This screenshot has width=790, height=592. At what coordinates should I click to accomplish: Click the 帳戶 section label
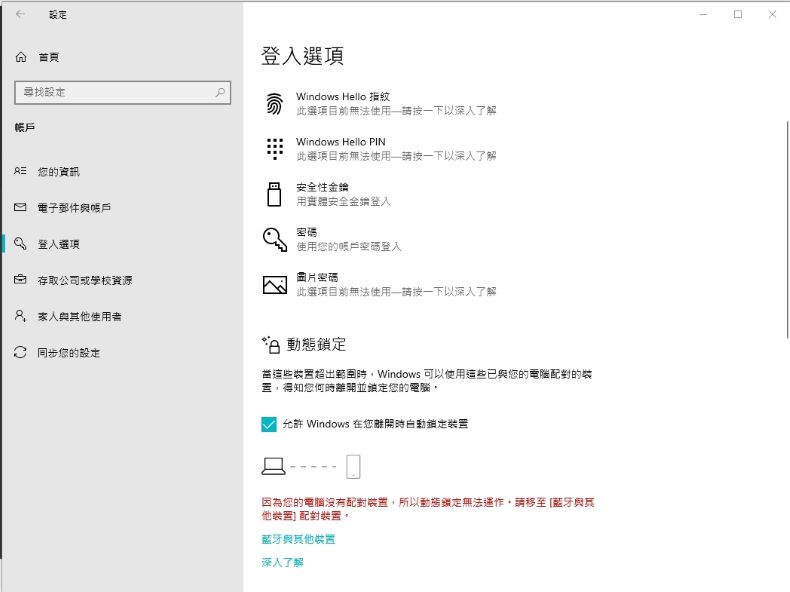coord(25,127)
